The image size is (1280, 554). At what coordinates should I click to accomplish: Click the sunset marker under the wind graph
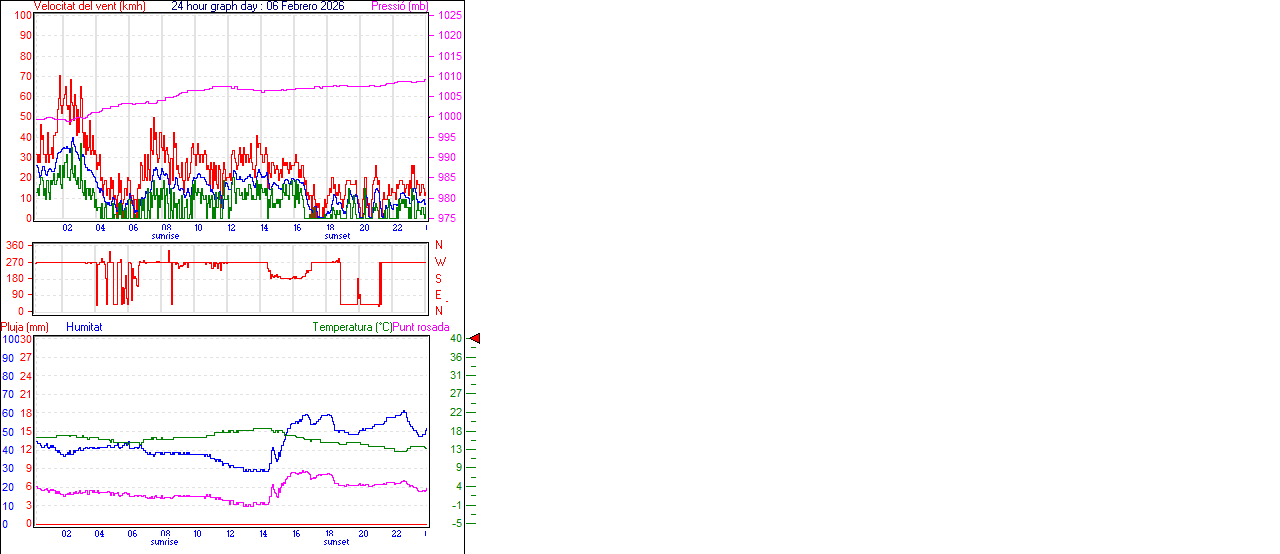coord(337,236)
